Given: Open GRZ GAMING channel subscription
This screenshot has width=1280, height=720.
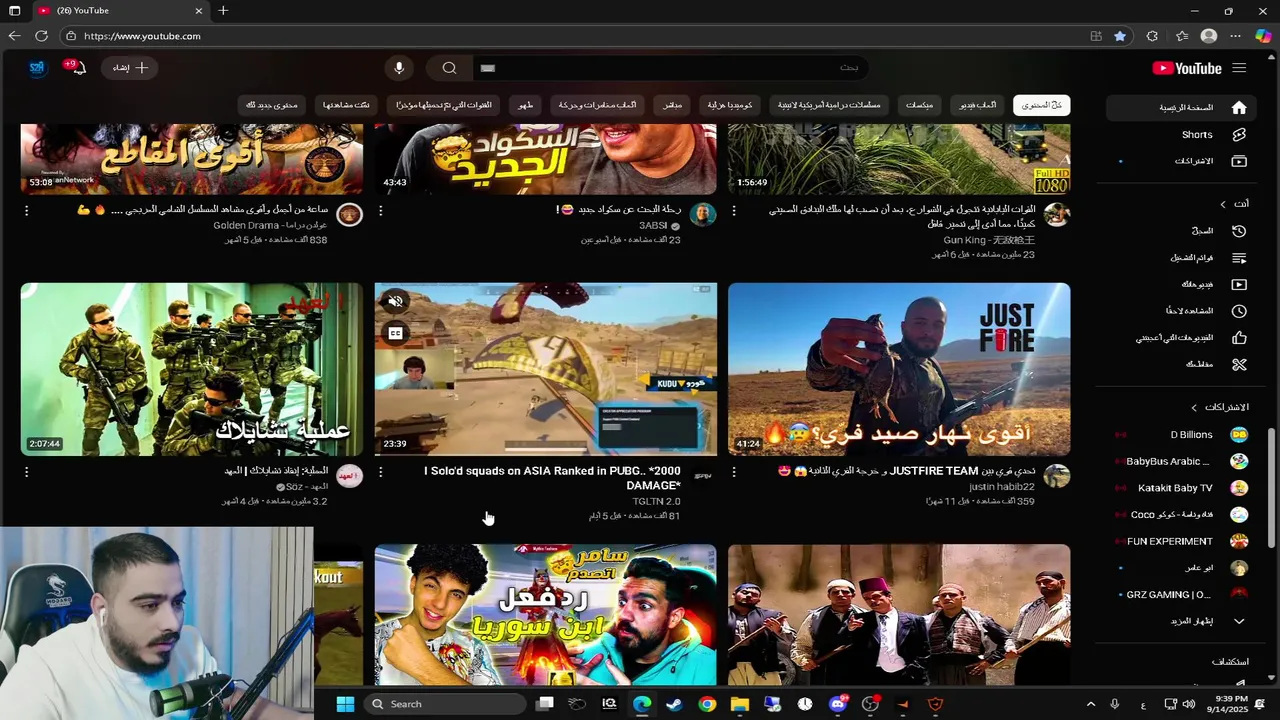Looking at the screenshot, I should [1180, 595].
